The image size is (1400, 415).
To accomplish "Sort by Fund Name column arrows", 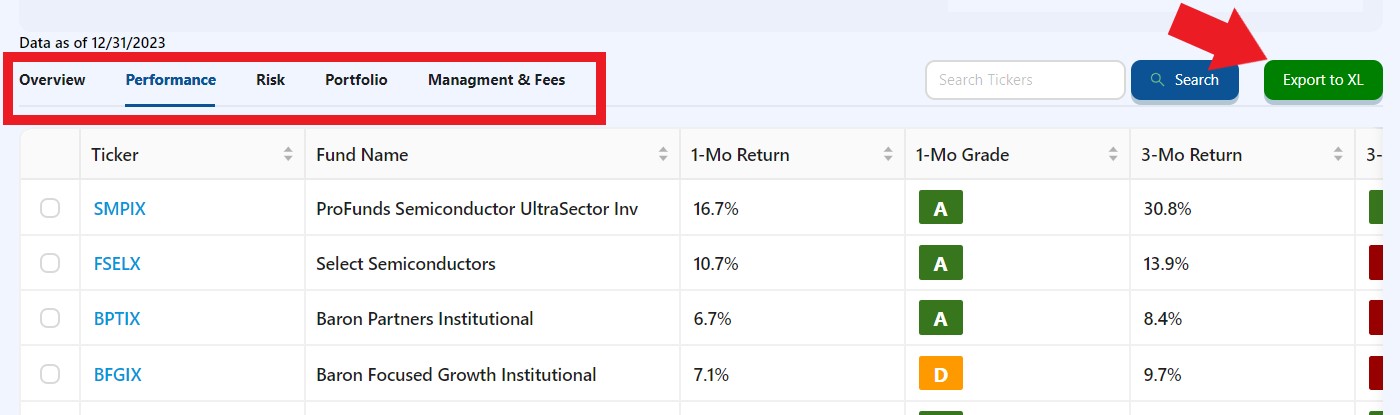I will tap(663, 155).
